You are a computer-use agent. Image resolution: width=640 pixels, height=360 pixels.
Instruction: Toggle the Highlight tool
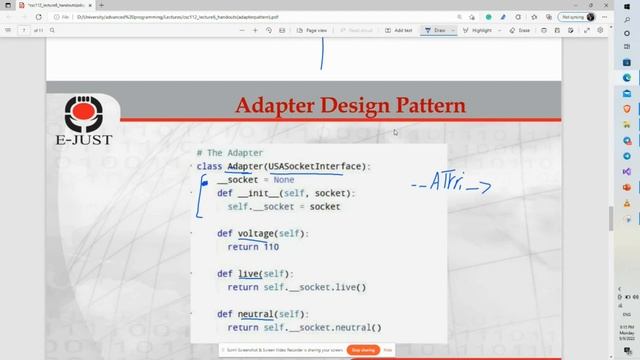477,30
